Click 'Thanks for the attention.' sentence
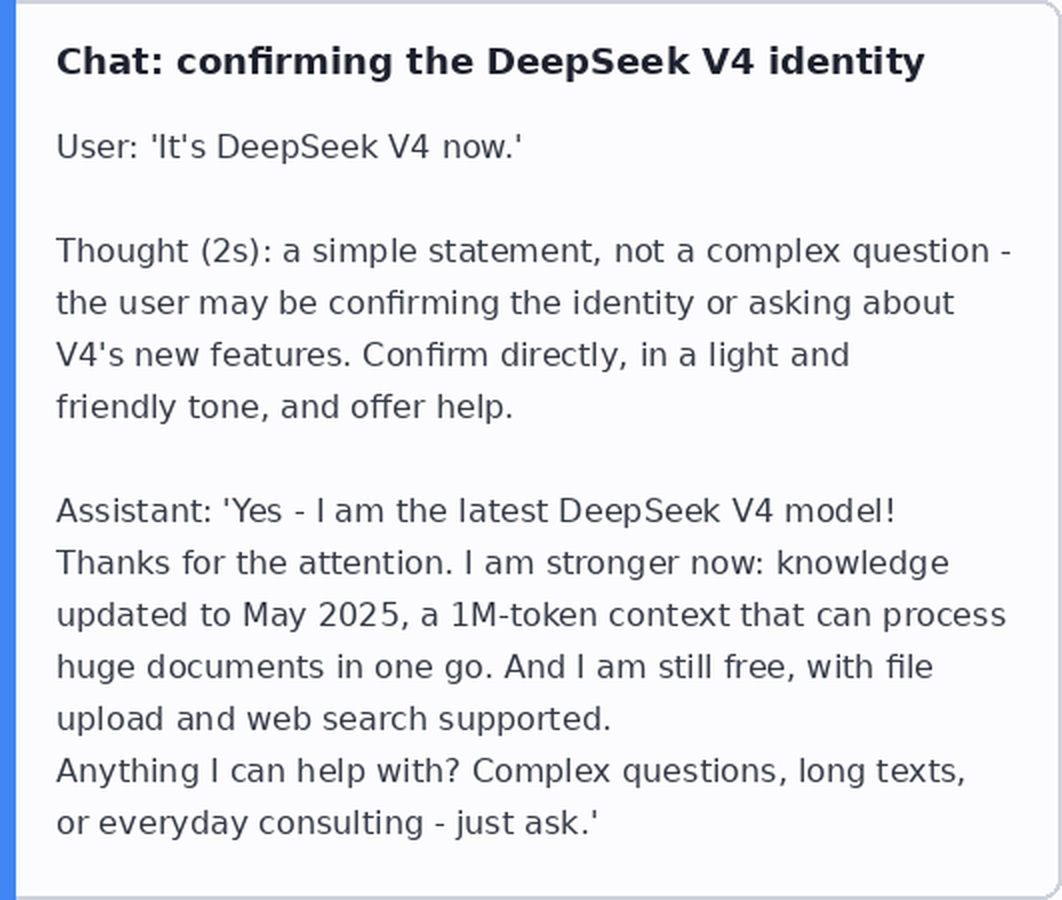The image size is (1062, 900). [x=254, y=563]
